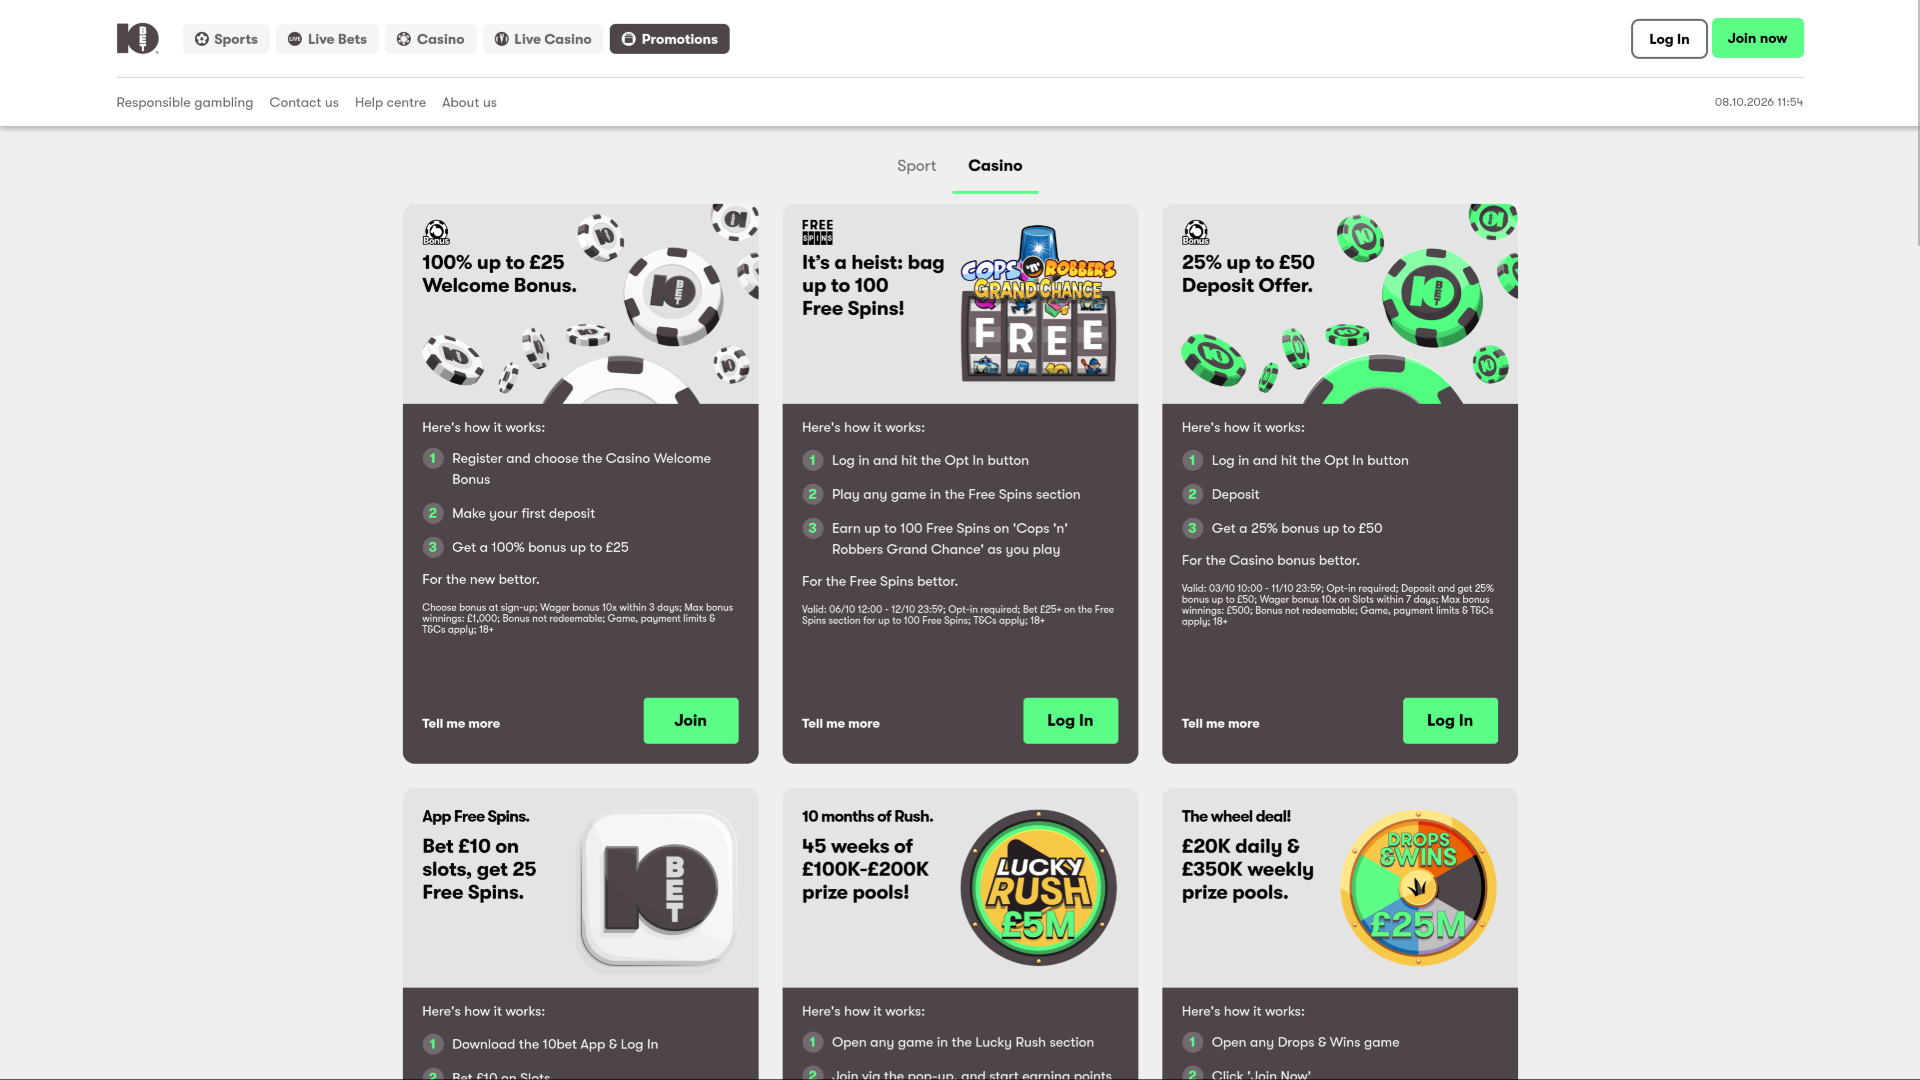Switch to the Sport promotions tab

coord(916,166)
